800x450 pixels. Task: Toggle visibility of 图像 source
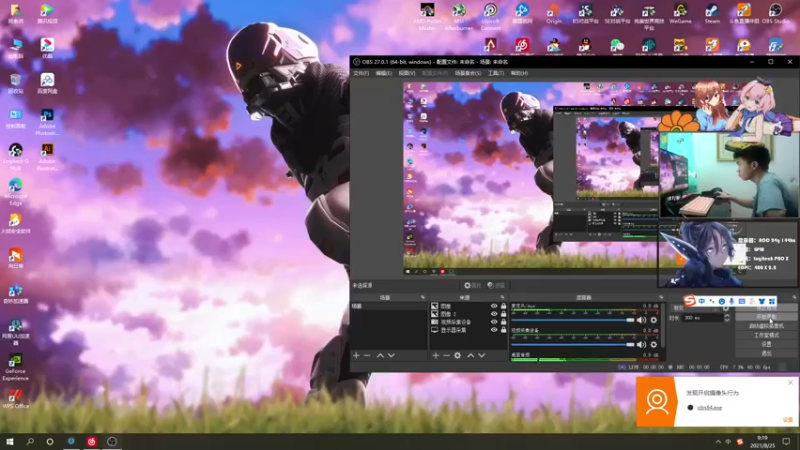click(493, 306)
